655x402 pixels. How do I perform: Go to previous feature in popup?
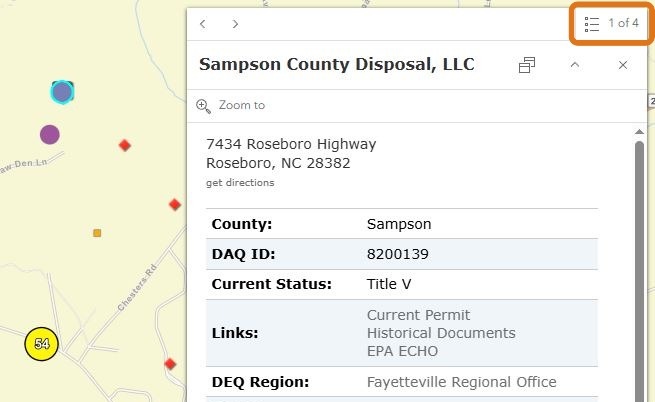pos(203,23)
